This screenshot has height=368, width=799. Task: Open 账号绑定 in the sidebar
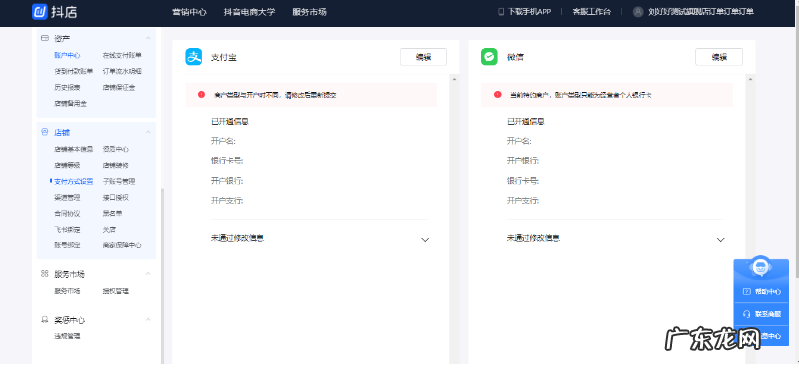coord(67,245)
